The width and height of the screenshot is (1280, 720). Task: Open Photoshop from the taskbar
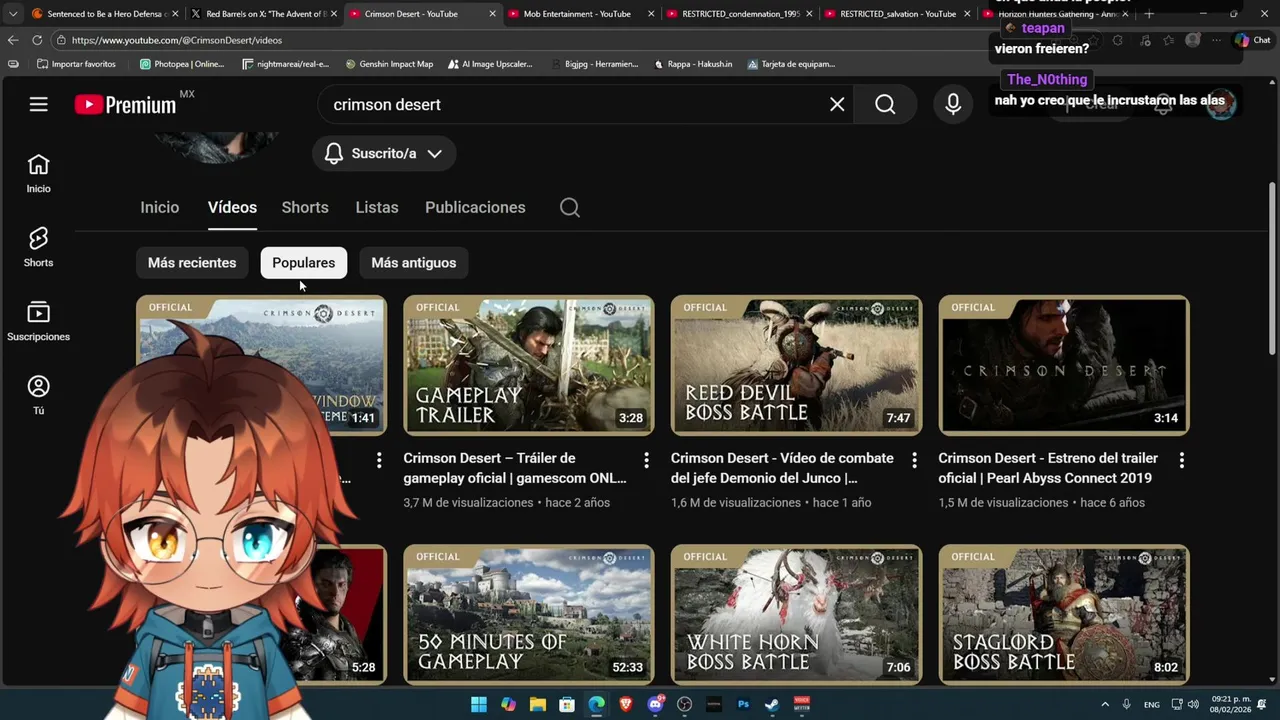(x=743, y=704)
